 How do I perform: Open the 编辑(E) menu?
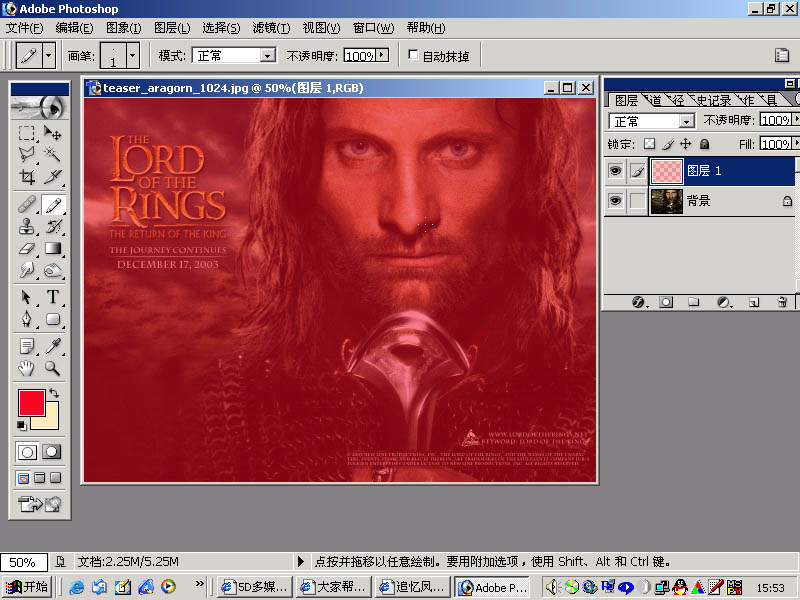click(74, 28)
